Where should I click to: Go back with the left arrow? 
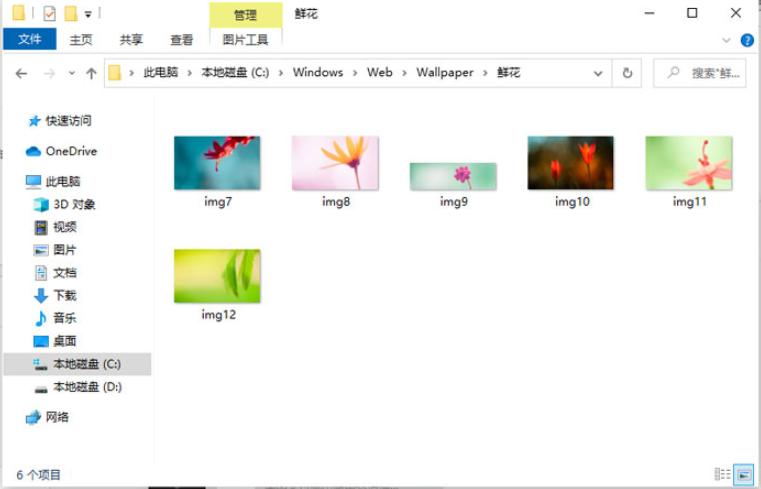[x=21, y=73]
